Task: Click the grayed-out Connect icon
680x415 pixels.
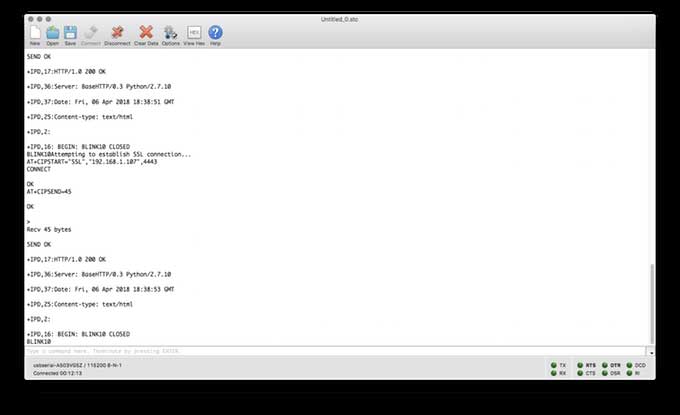Action: pos(90,34)
